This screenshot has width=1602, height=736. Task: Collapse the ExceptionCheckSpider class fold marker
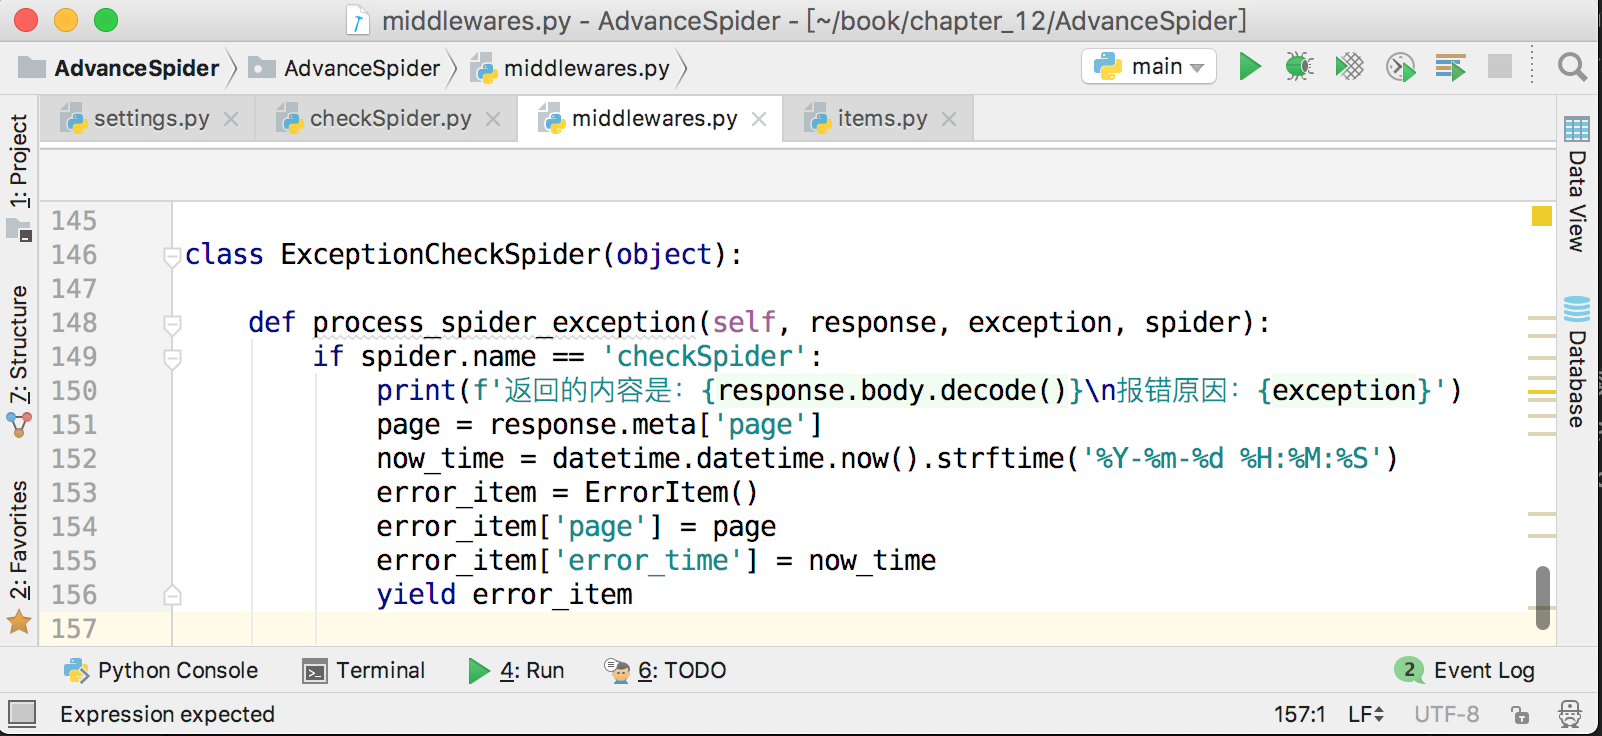(x=172, y=256)
